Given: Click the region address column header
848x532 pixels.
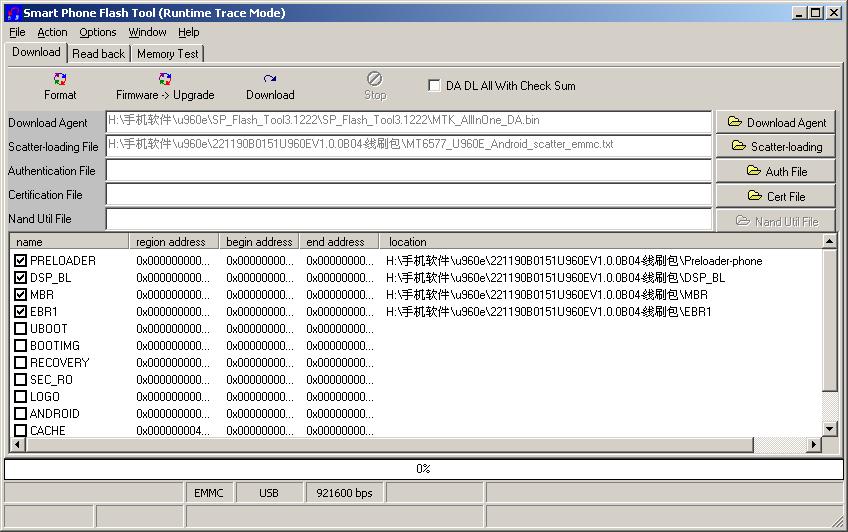Looking at the screenshot, I should click(x=174, y=242).
